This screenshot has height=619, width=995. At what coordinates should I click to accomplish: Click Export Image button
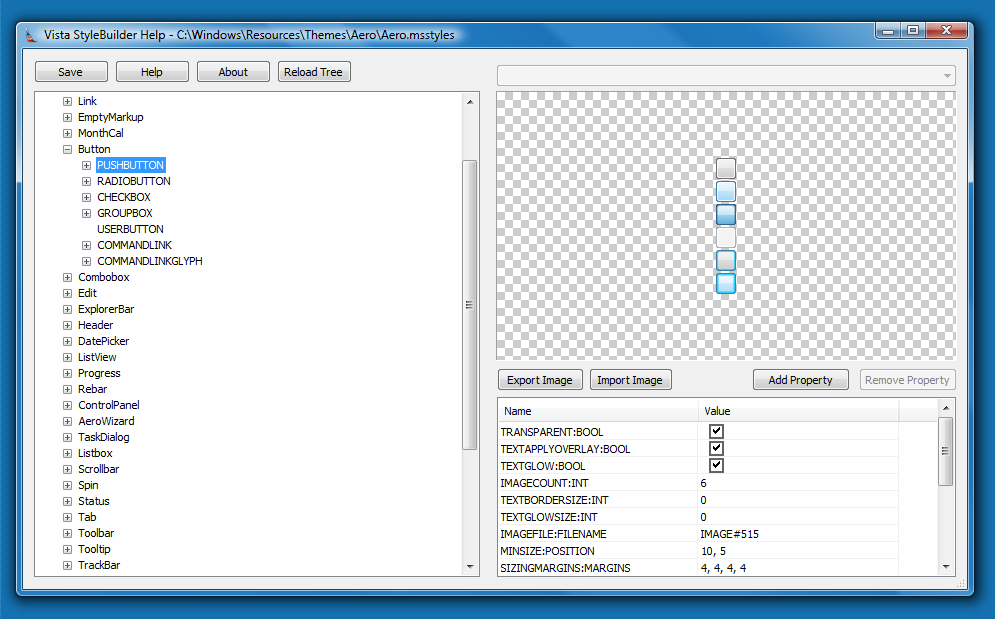pos(540,380)
